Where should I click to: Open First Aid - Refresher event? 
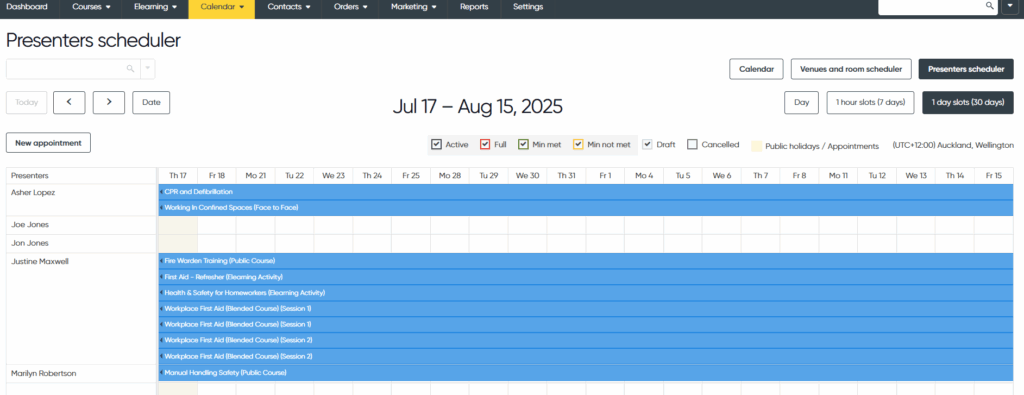coord(586,277)
